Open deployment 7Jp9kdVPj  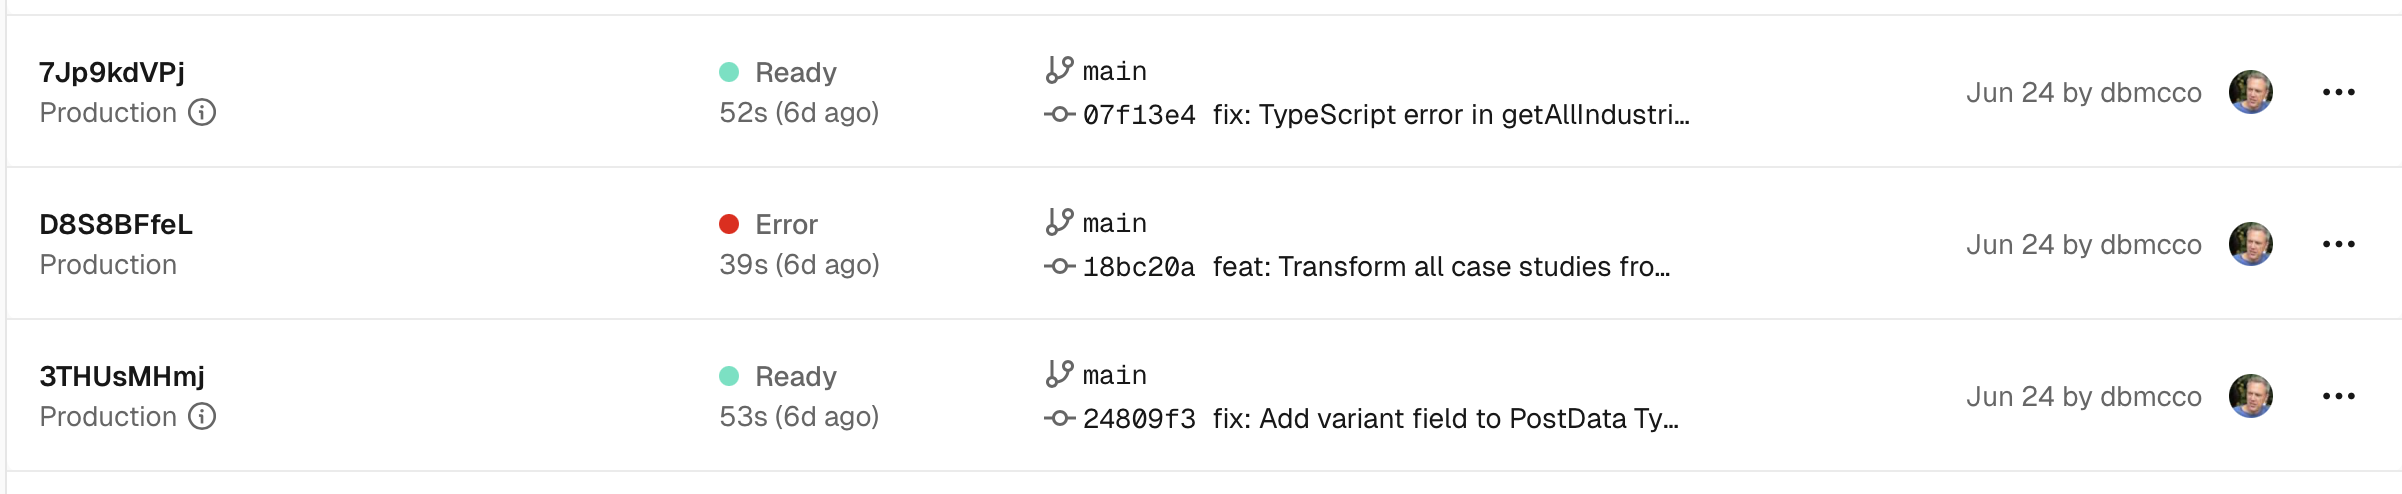click(112, 72)
